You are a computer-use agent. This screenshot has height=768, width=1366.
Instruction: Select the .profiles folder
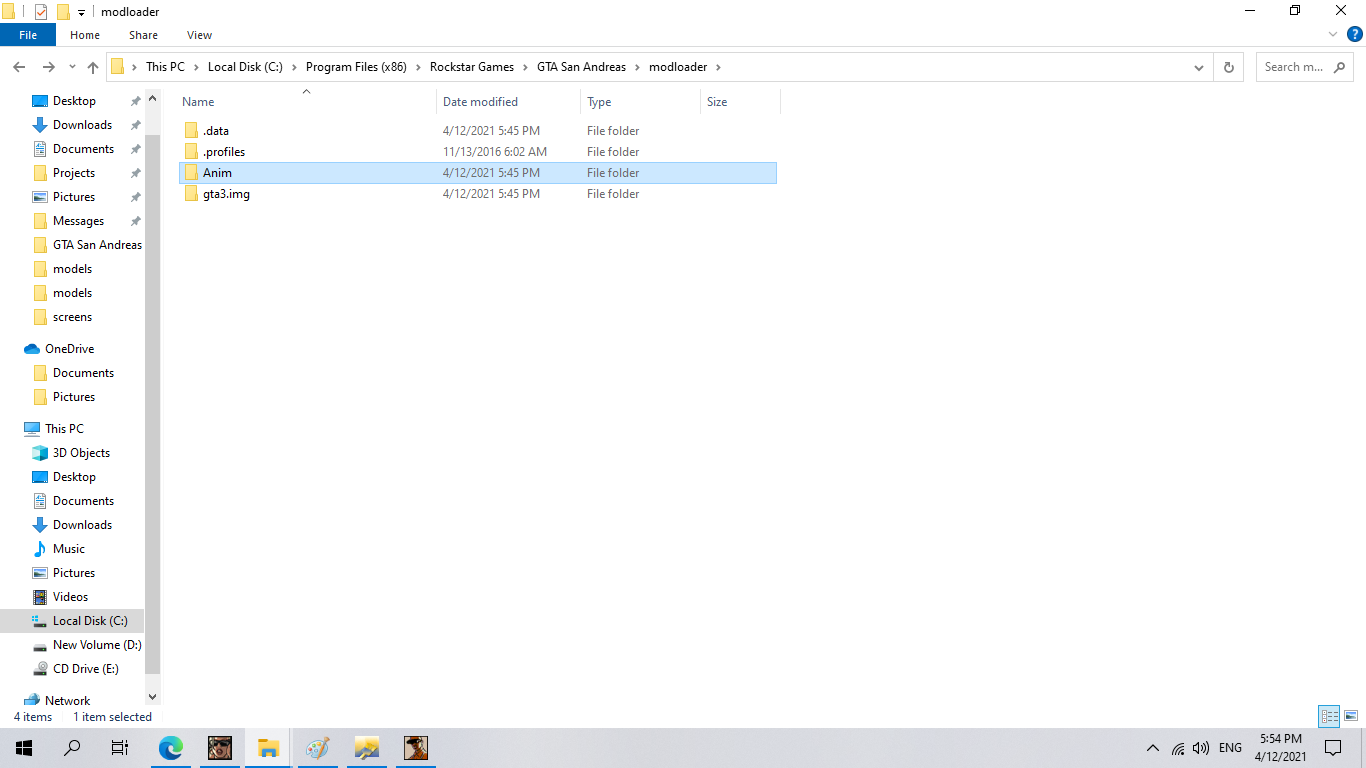[x=478, y=152]
